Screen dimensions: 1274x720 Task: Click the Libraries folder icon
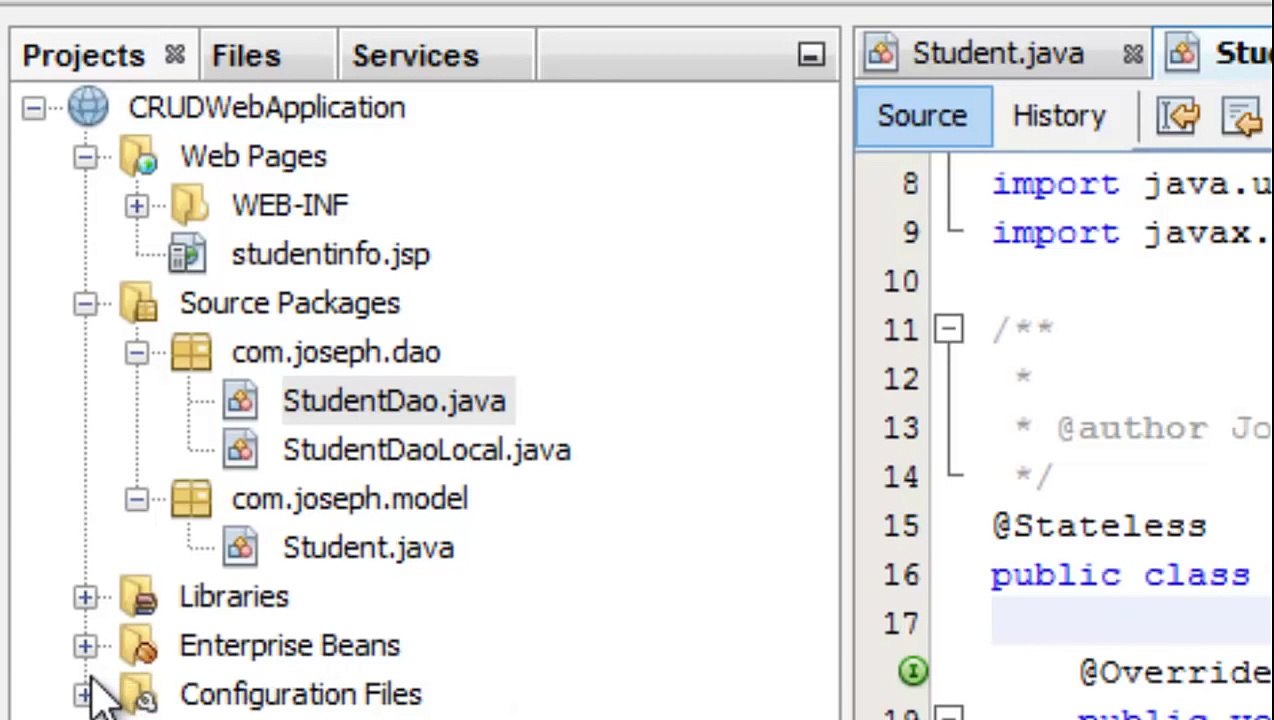pyautogui.click(x=139, y=597)
